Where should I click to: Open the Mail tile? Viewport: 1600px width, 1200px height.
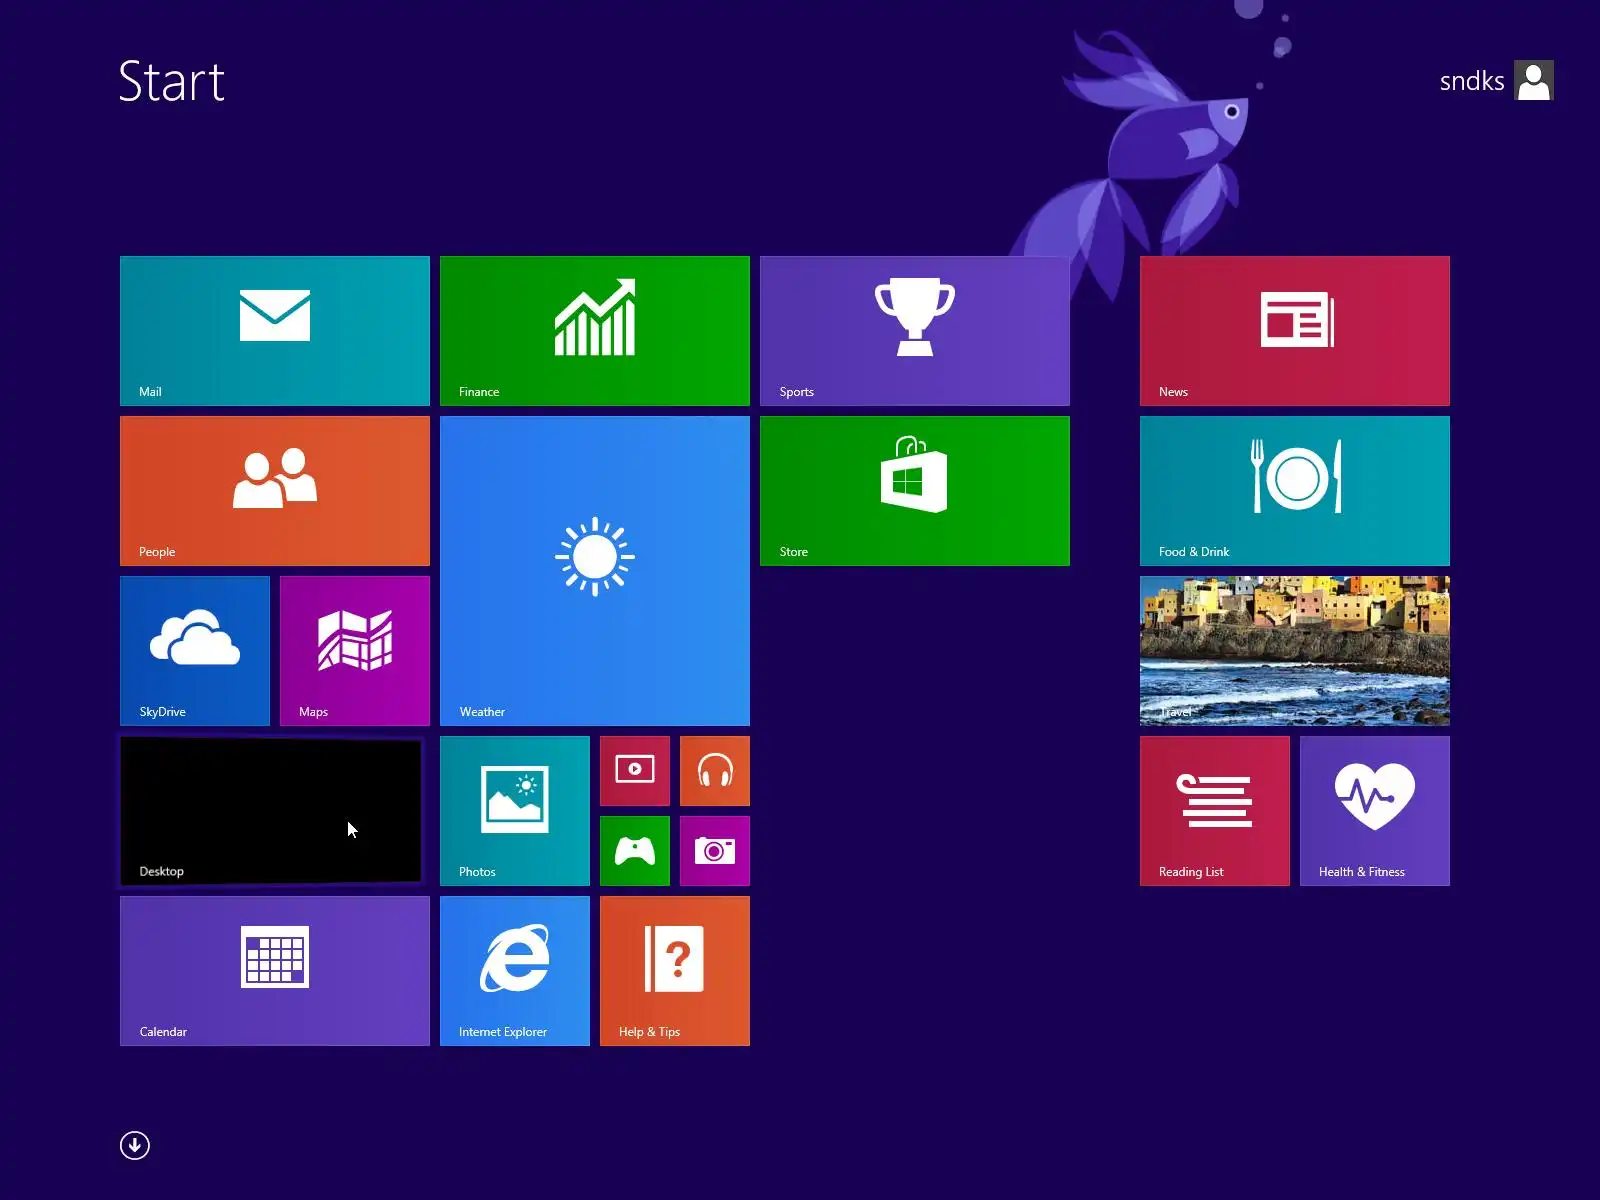click(x=275, y=331)
